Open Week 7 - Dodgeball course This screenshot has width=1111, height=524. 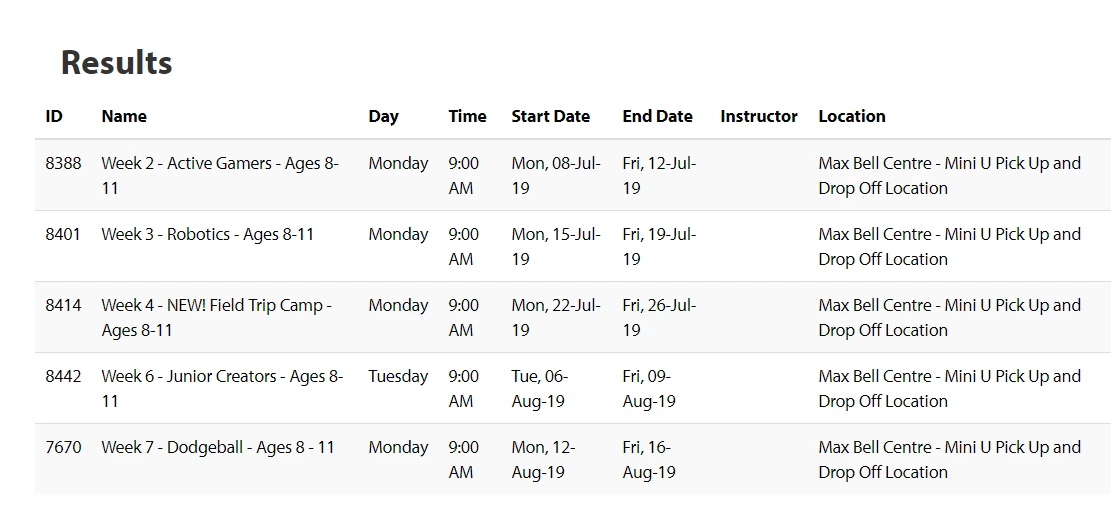(x=218, y=447)
